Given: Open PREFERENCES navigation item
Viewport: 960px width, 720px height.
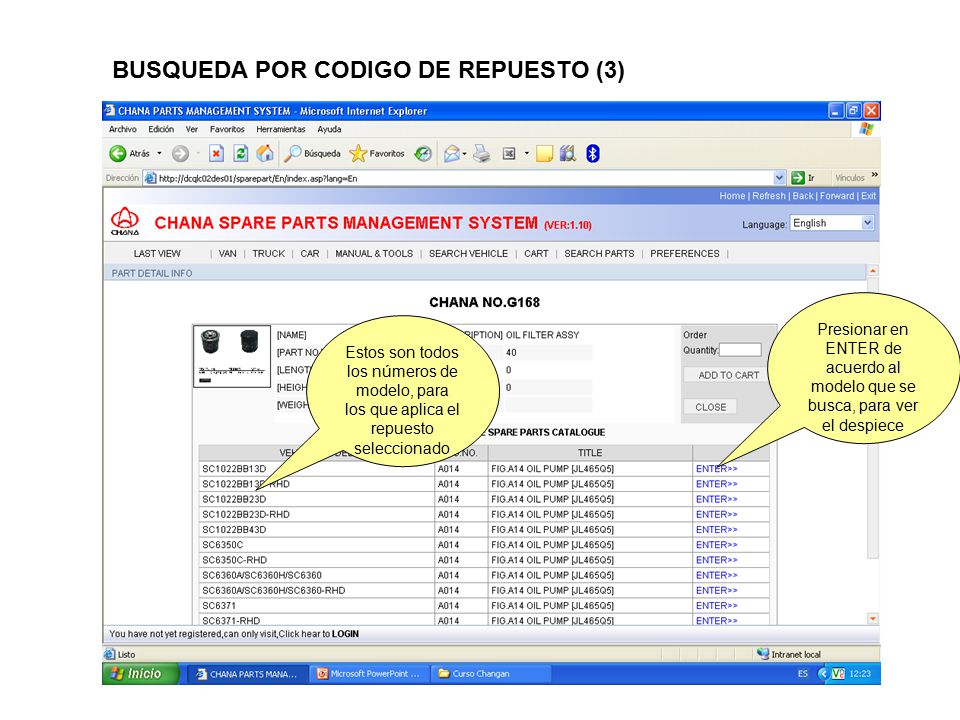Looking at the screenshot, I should pyautogui.click(x=684, y=253).
